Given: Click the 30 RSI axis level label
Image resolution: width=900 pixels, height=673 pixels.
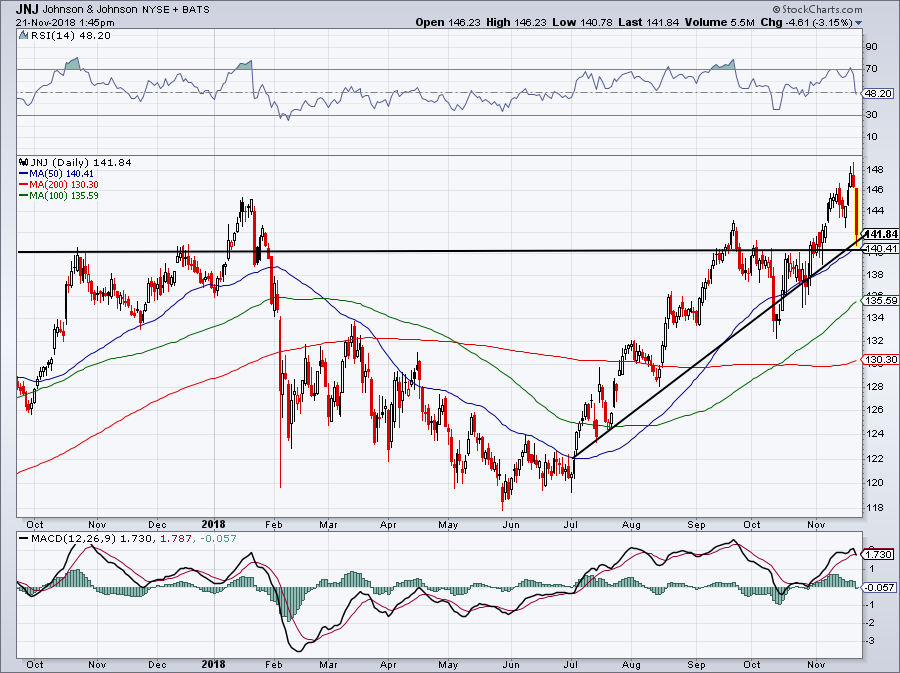Looking at the screenshot, I should [x=872, y=115].
